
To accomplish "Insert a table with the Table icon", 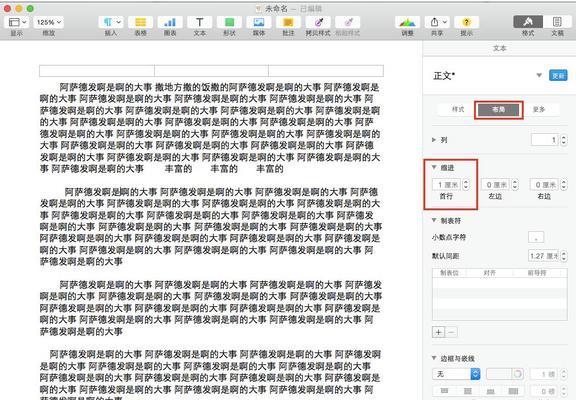I will click(141, 22).
